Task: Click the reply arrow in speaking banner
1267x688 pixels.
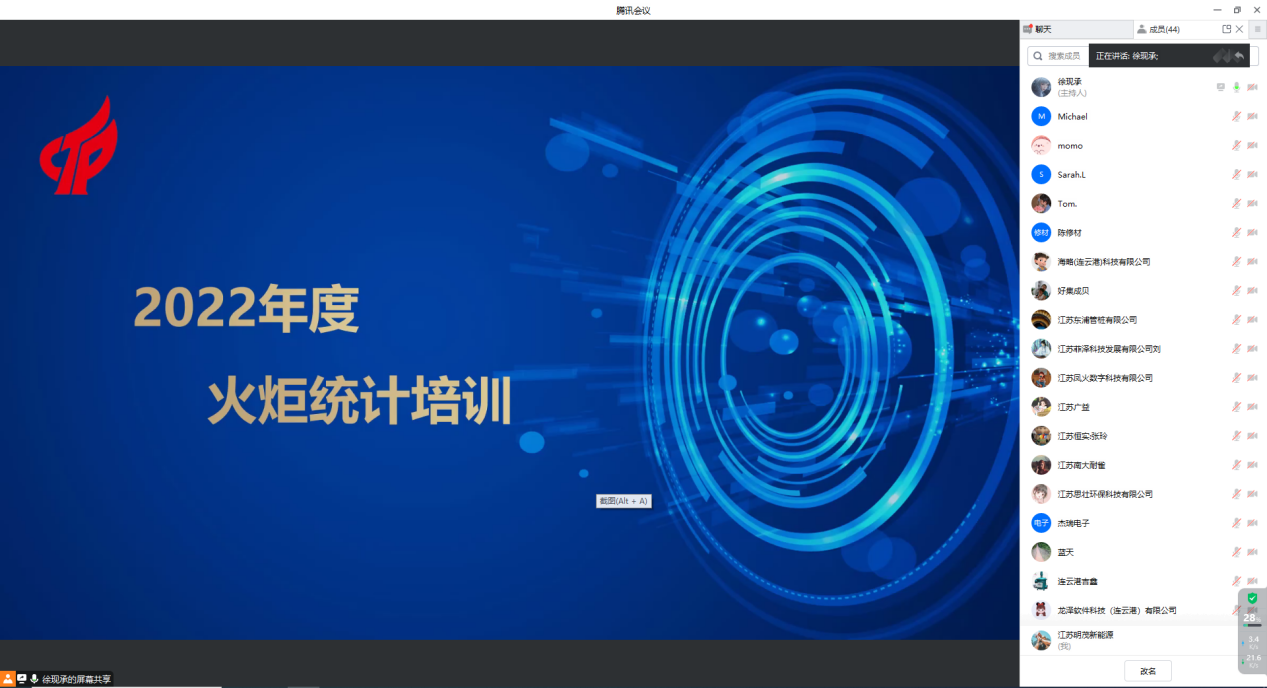Action: 1240,56
